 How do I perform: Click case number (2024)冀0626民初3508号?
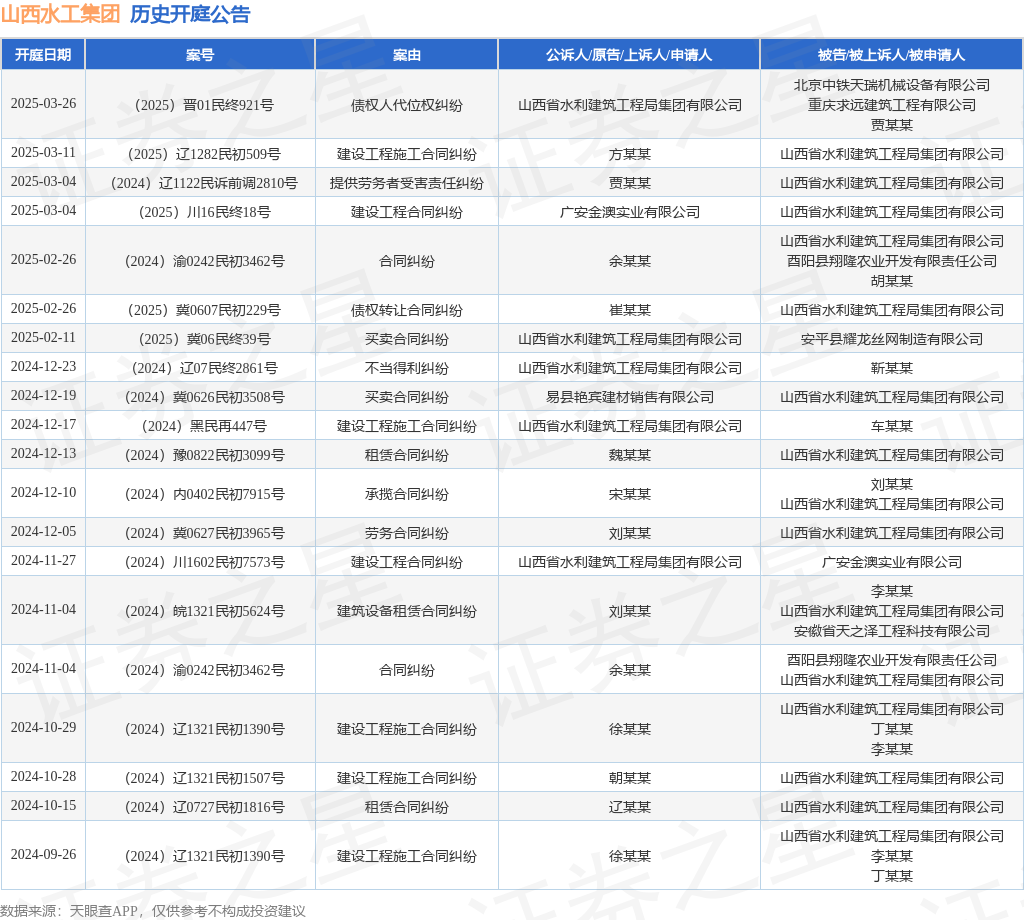[200, 397]
